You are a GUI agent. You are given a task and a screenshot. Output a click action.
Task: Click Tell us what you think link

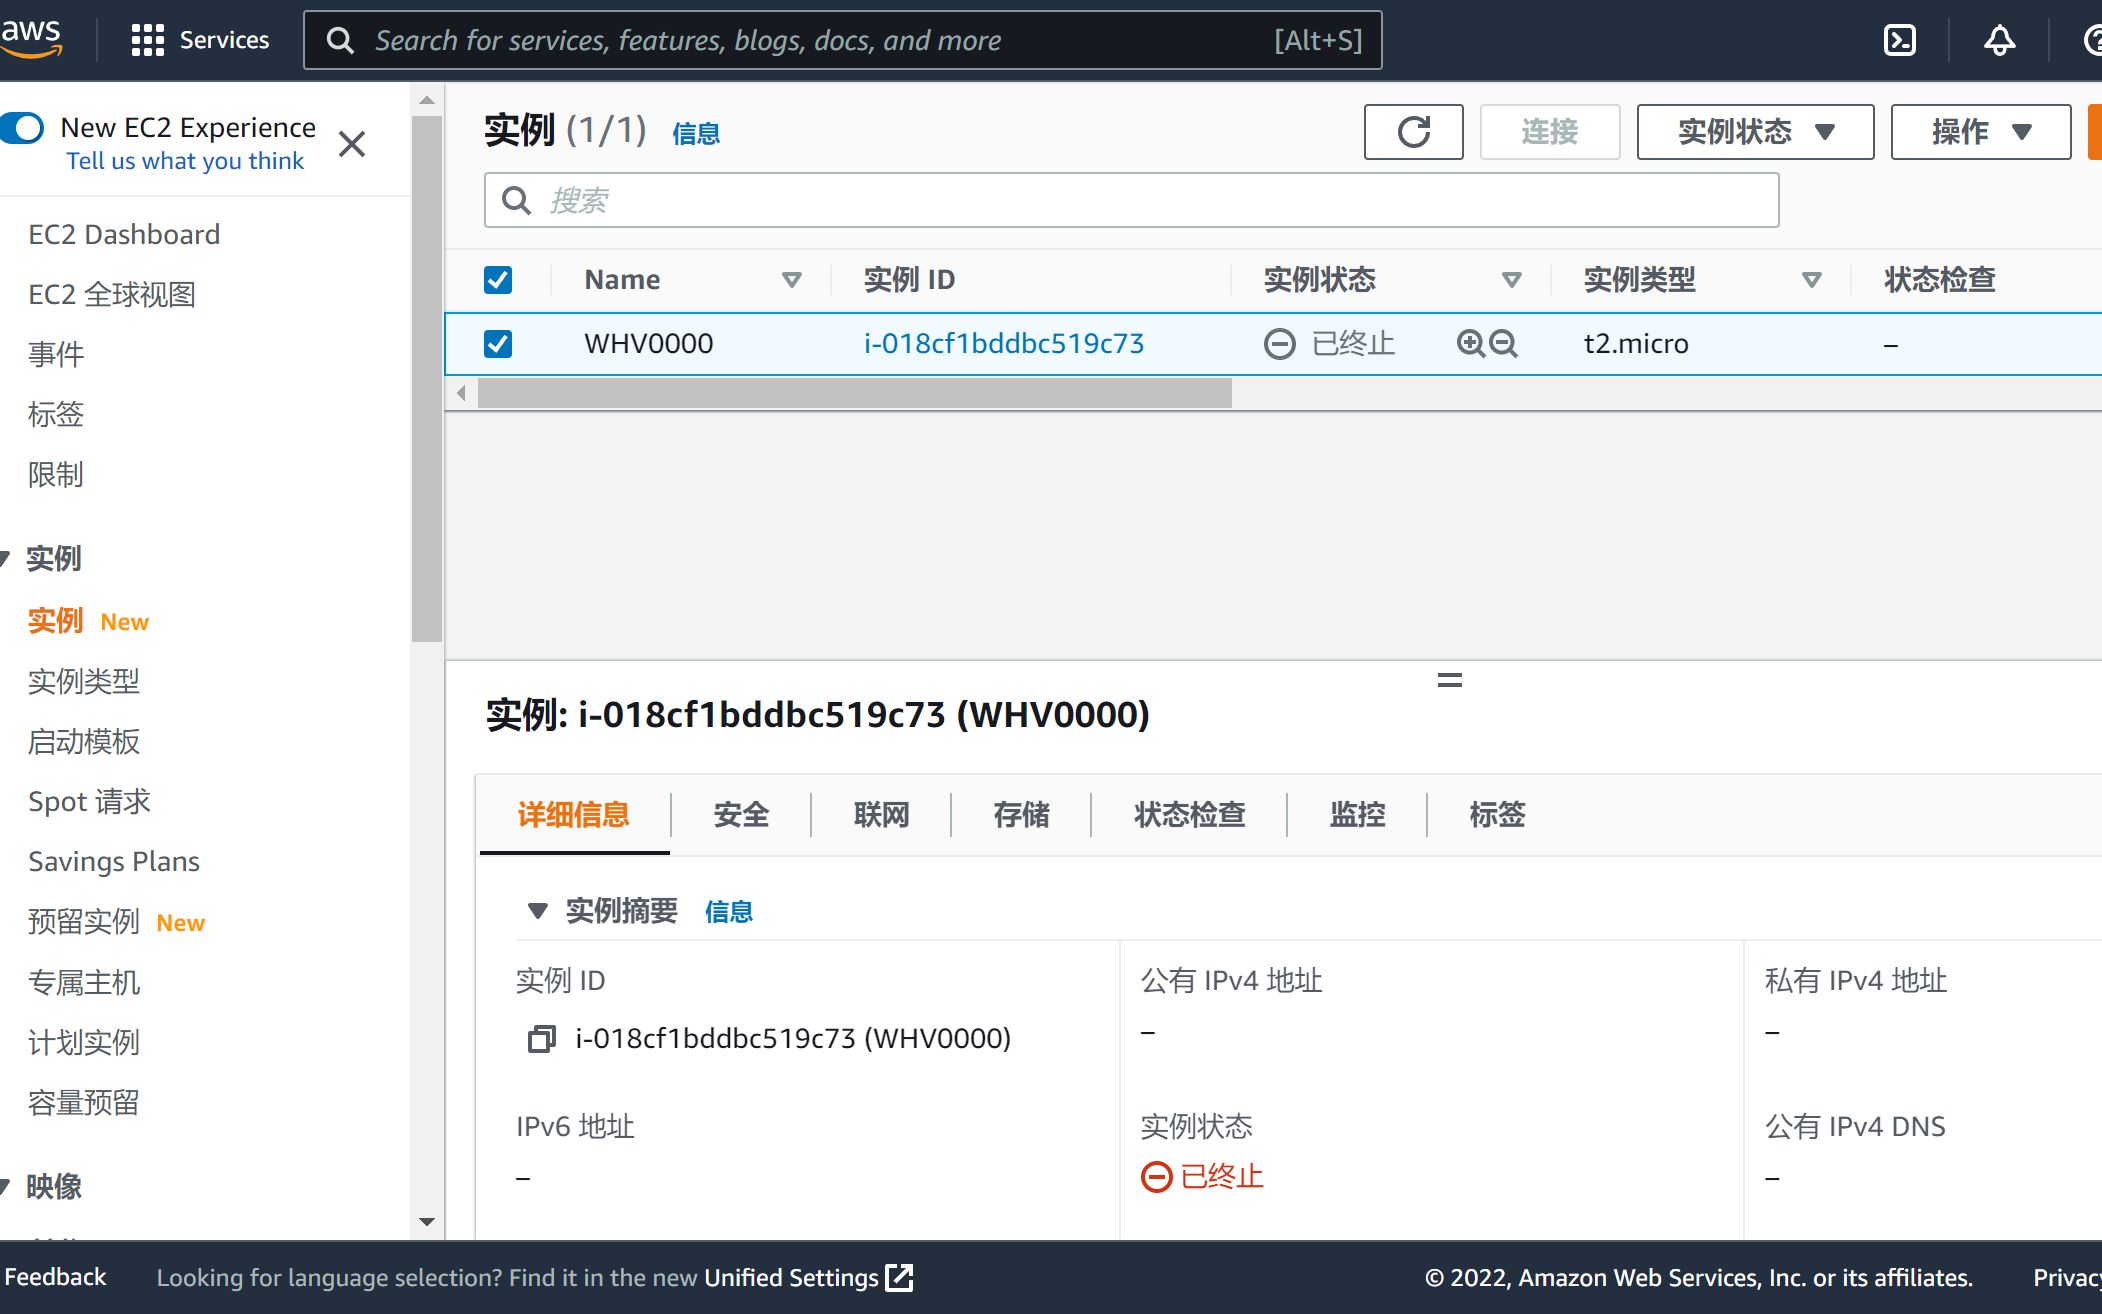[185, 161]
